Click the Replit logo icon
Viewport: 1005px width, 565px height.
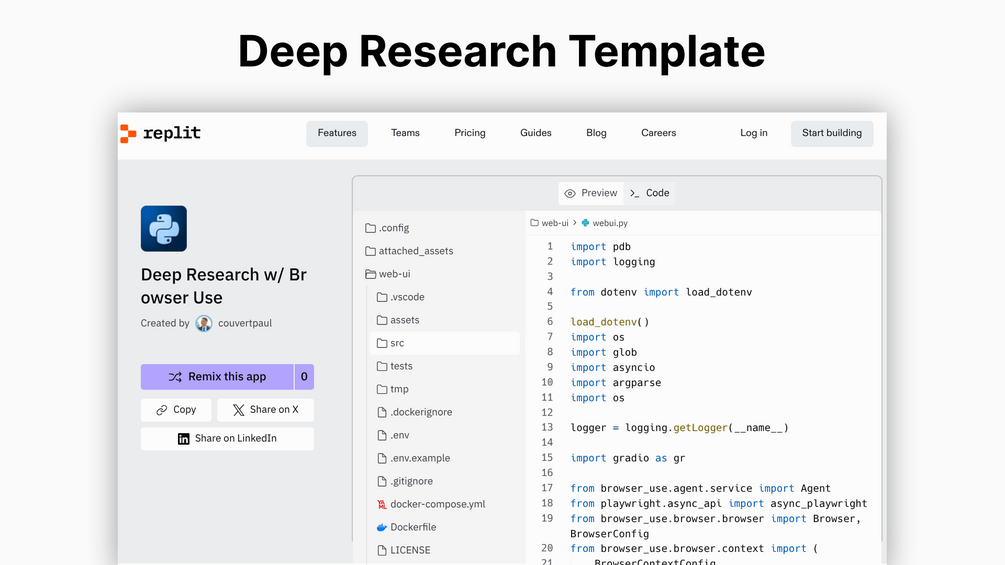128,133
